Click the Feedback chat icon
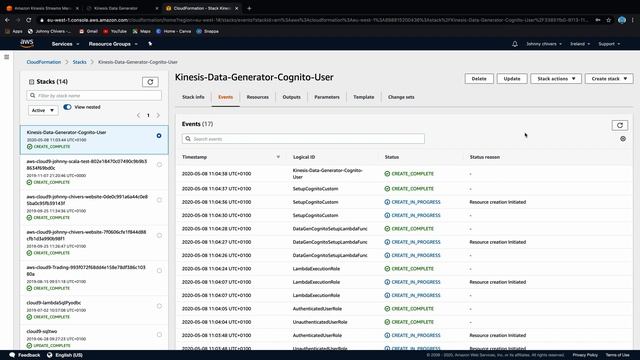 point(12,355)
